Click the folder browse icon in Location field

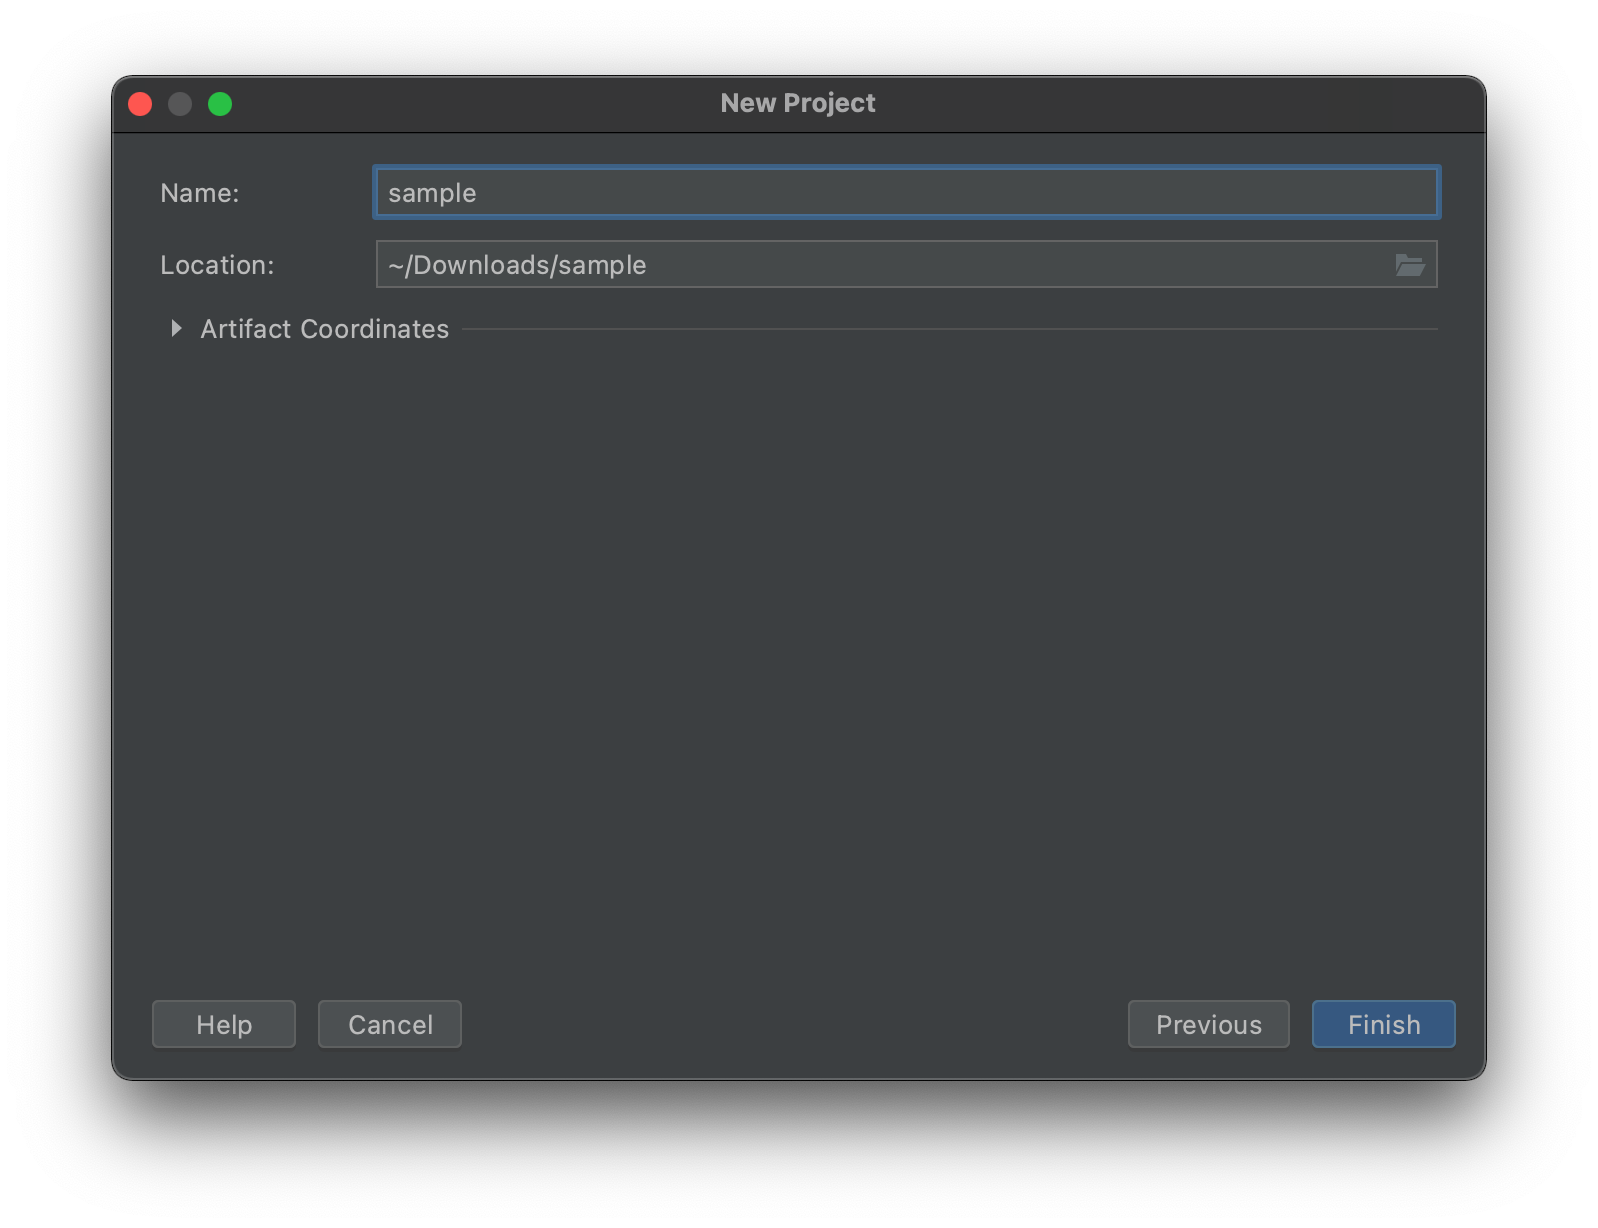click(1409, 265)
